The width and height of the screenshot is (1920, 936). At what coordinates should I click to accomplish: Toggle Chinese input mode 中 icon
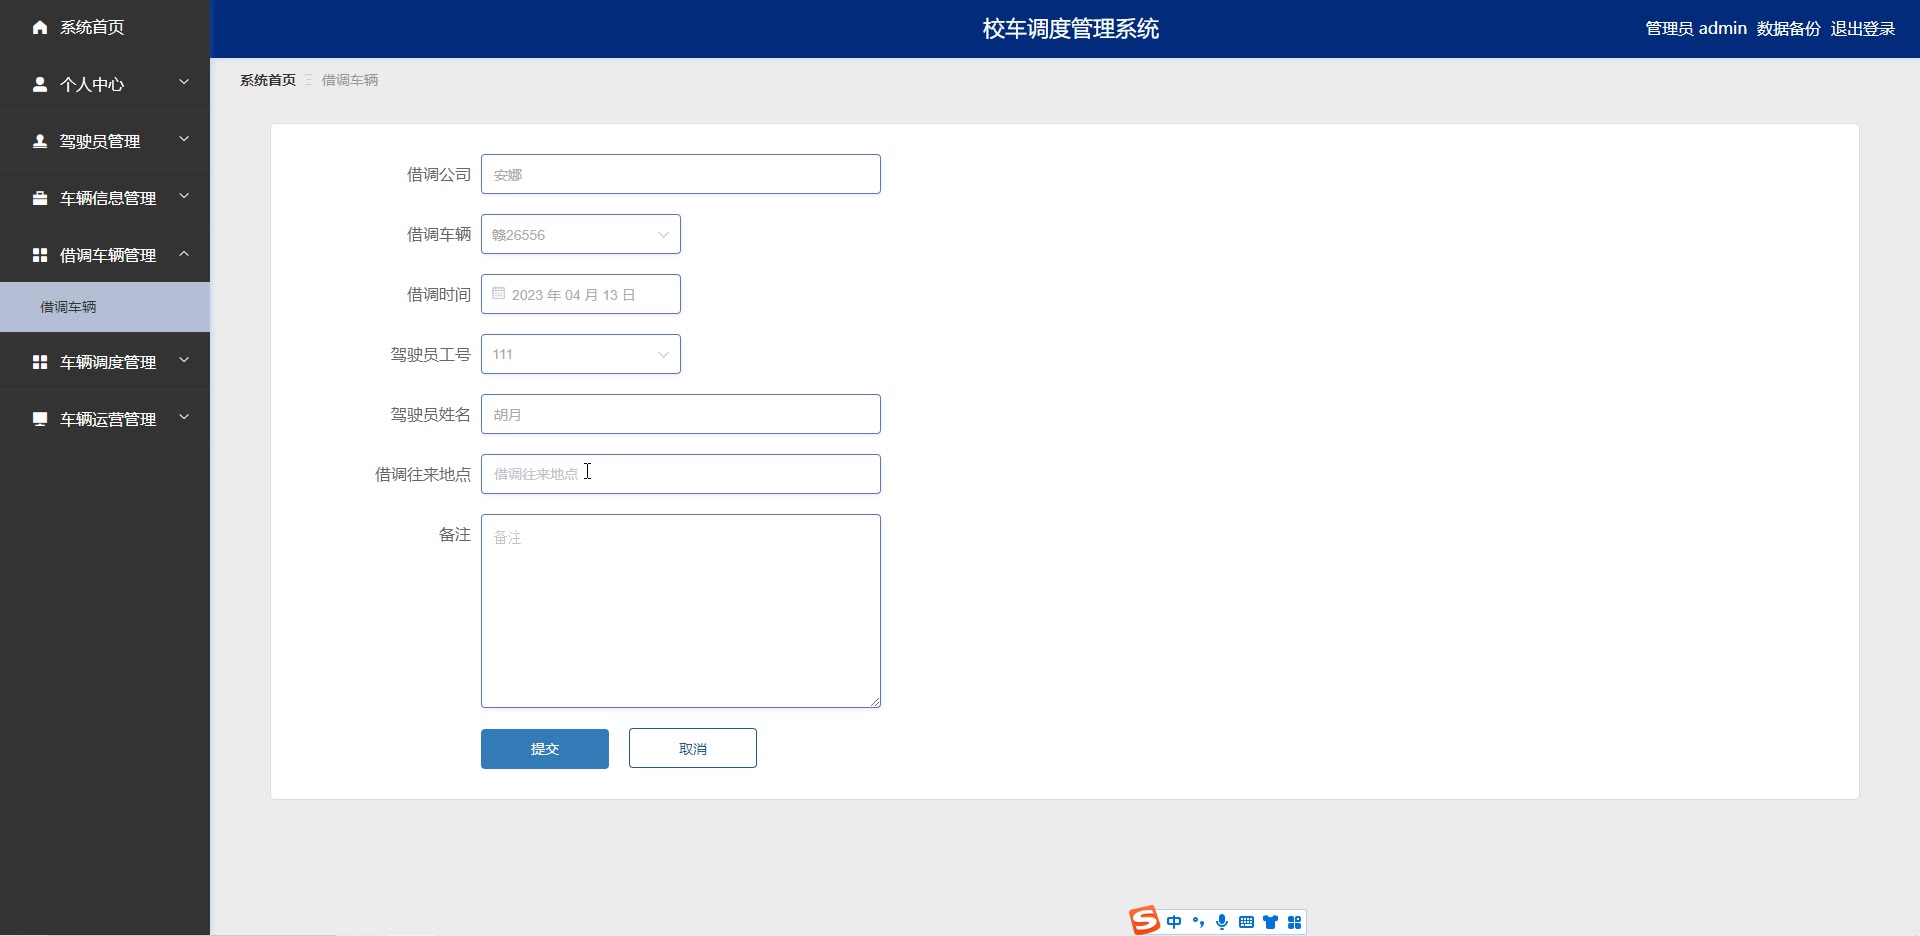(x=1174, y=922)
